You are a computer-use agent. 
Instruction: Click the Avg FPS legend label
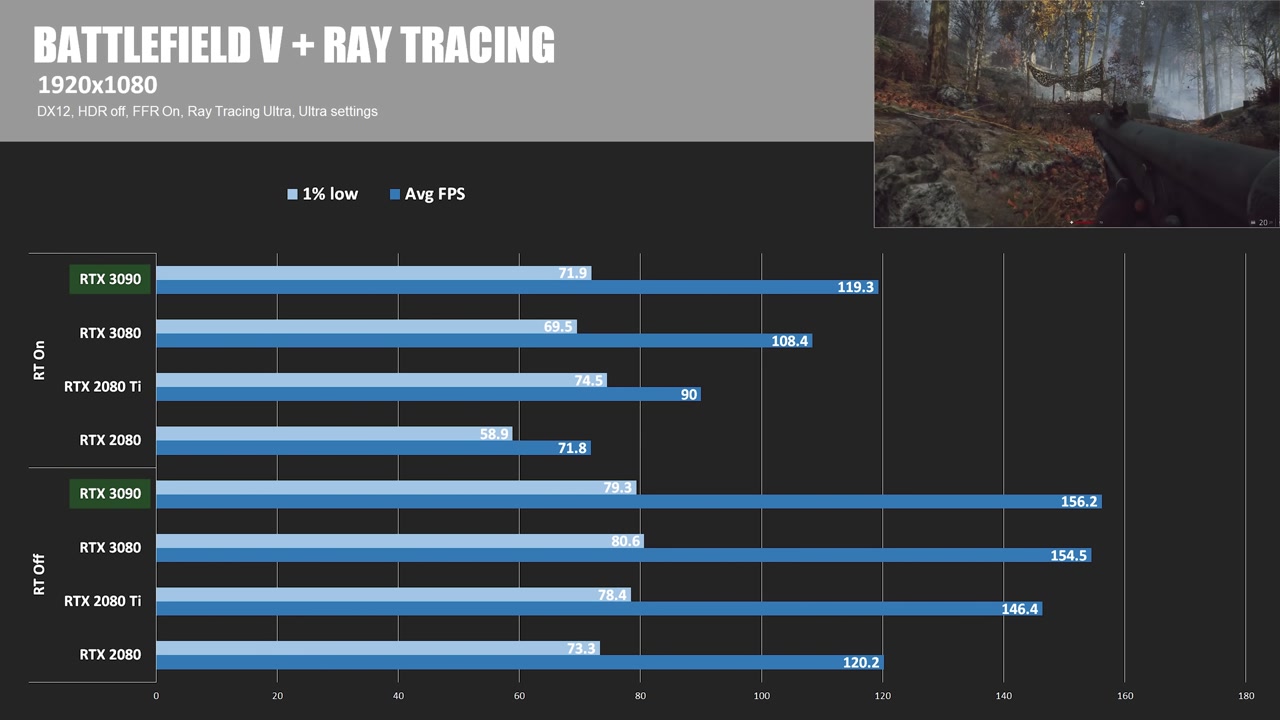point(435,194)
